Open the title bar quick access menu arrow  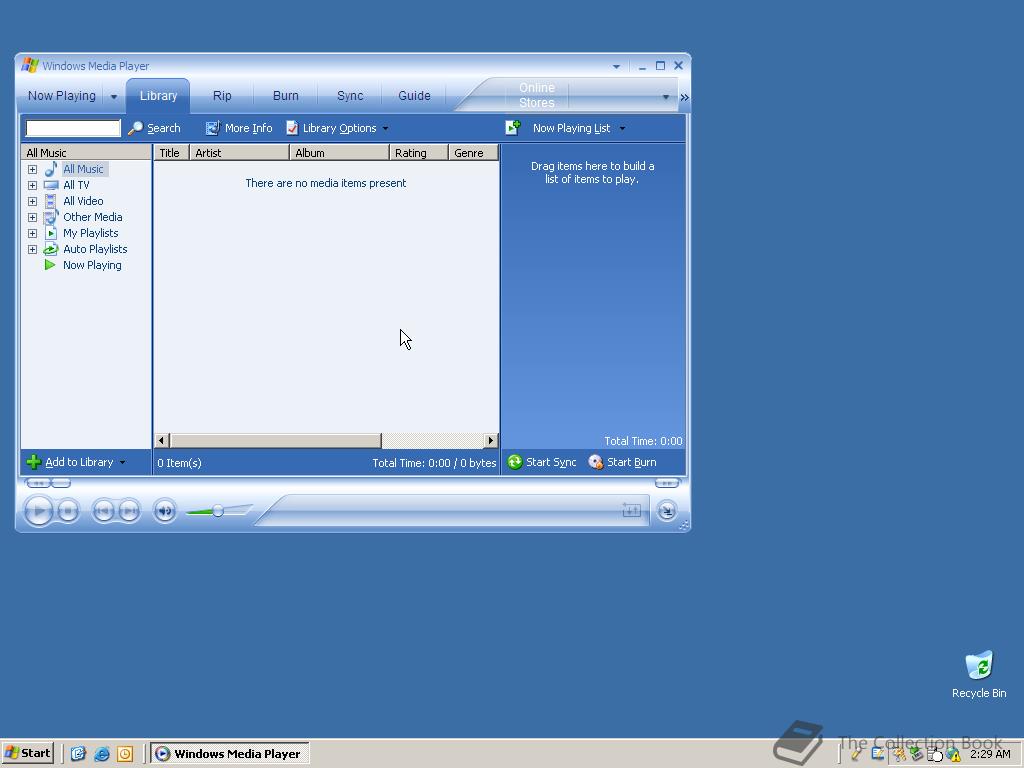[616, 67]
